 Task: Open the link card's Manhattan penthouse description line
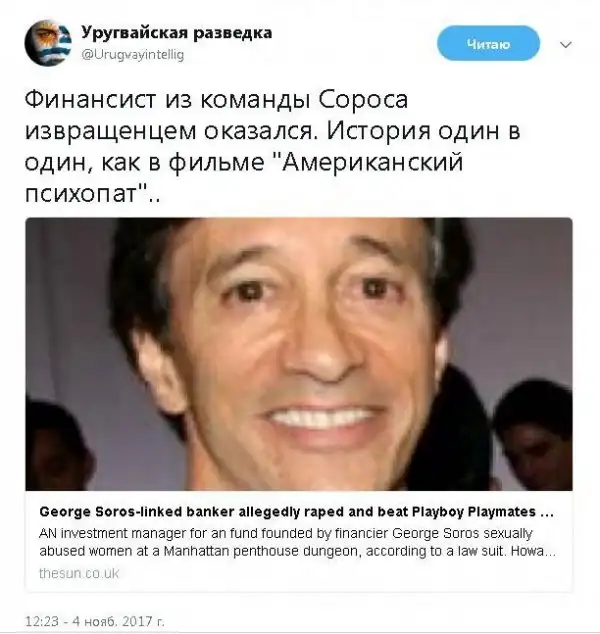[x=297, y=551]
